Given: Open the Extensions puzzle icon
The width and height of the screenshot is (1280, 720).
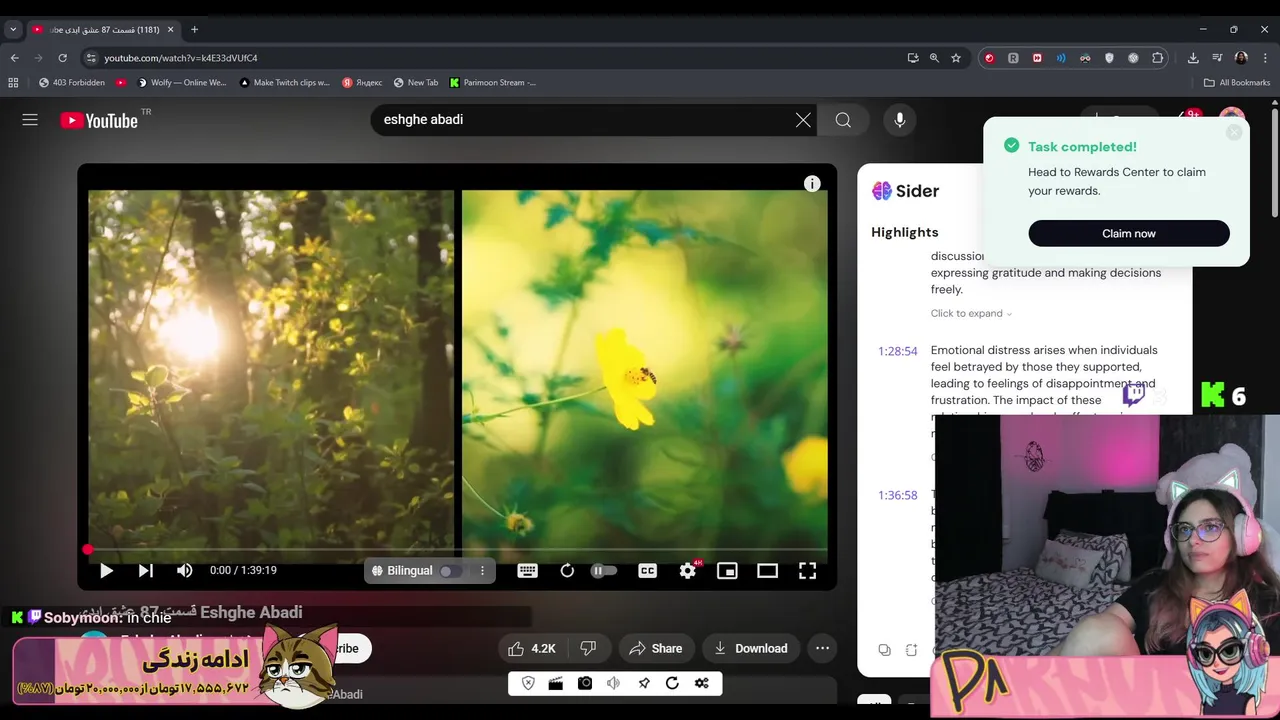Looking at the screenshot, I should click(1158, 58).
